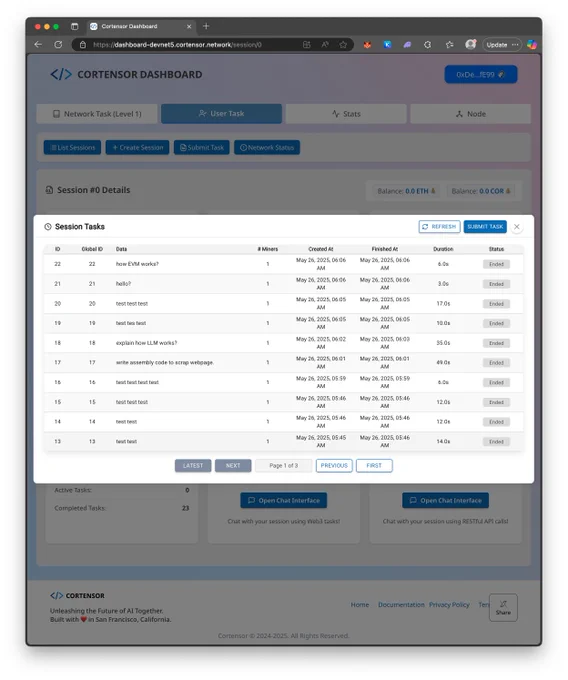Click the Refresh button in Session Tasks
This screenshot has height=680, width=568.
[439, 226]
